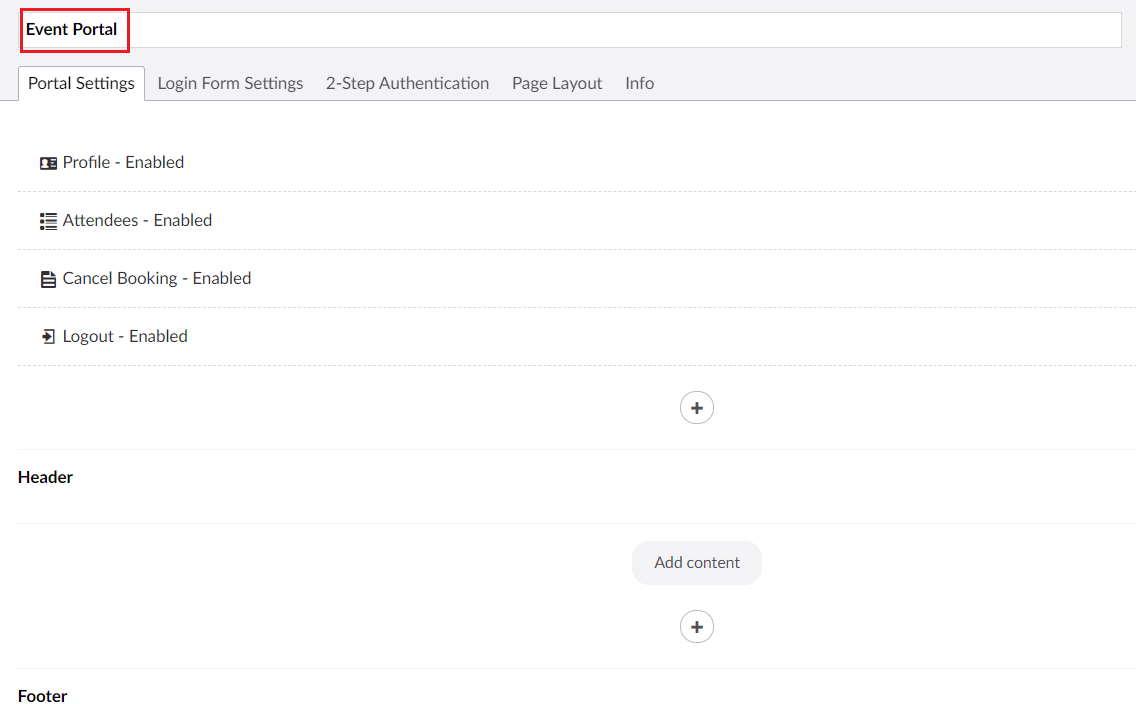The width and height of the screenshot is (1136, 704).
Task: Go to the 2-Step Authentication tab
Action: click(x=407, y=83)
